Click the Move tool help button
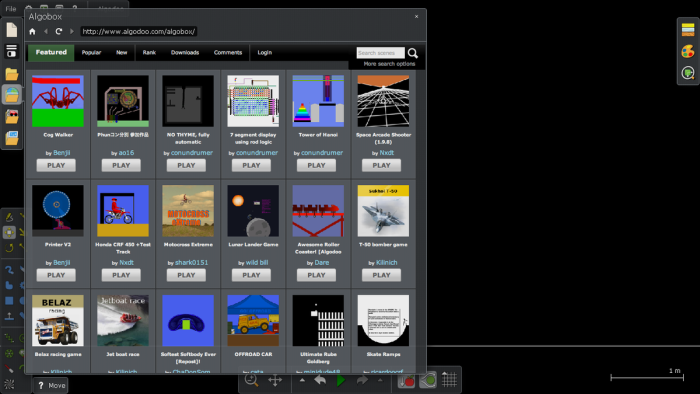This screenshot has width=700, height=394. click(x=51, y=385)
